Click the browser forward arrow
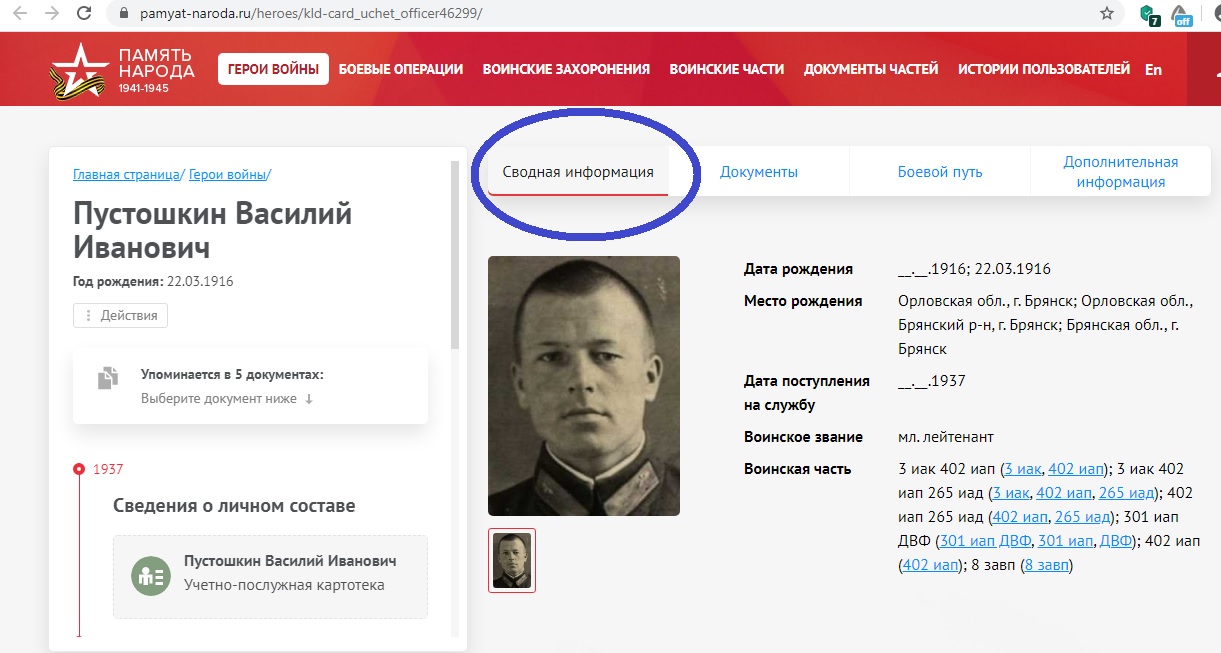The width and height of the screenshot is (1221, 653). pyautogui.click(x=52, y=14)
